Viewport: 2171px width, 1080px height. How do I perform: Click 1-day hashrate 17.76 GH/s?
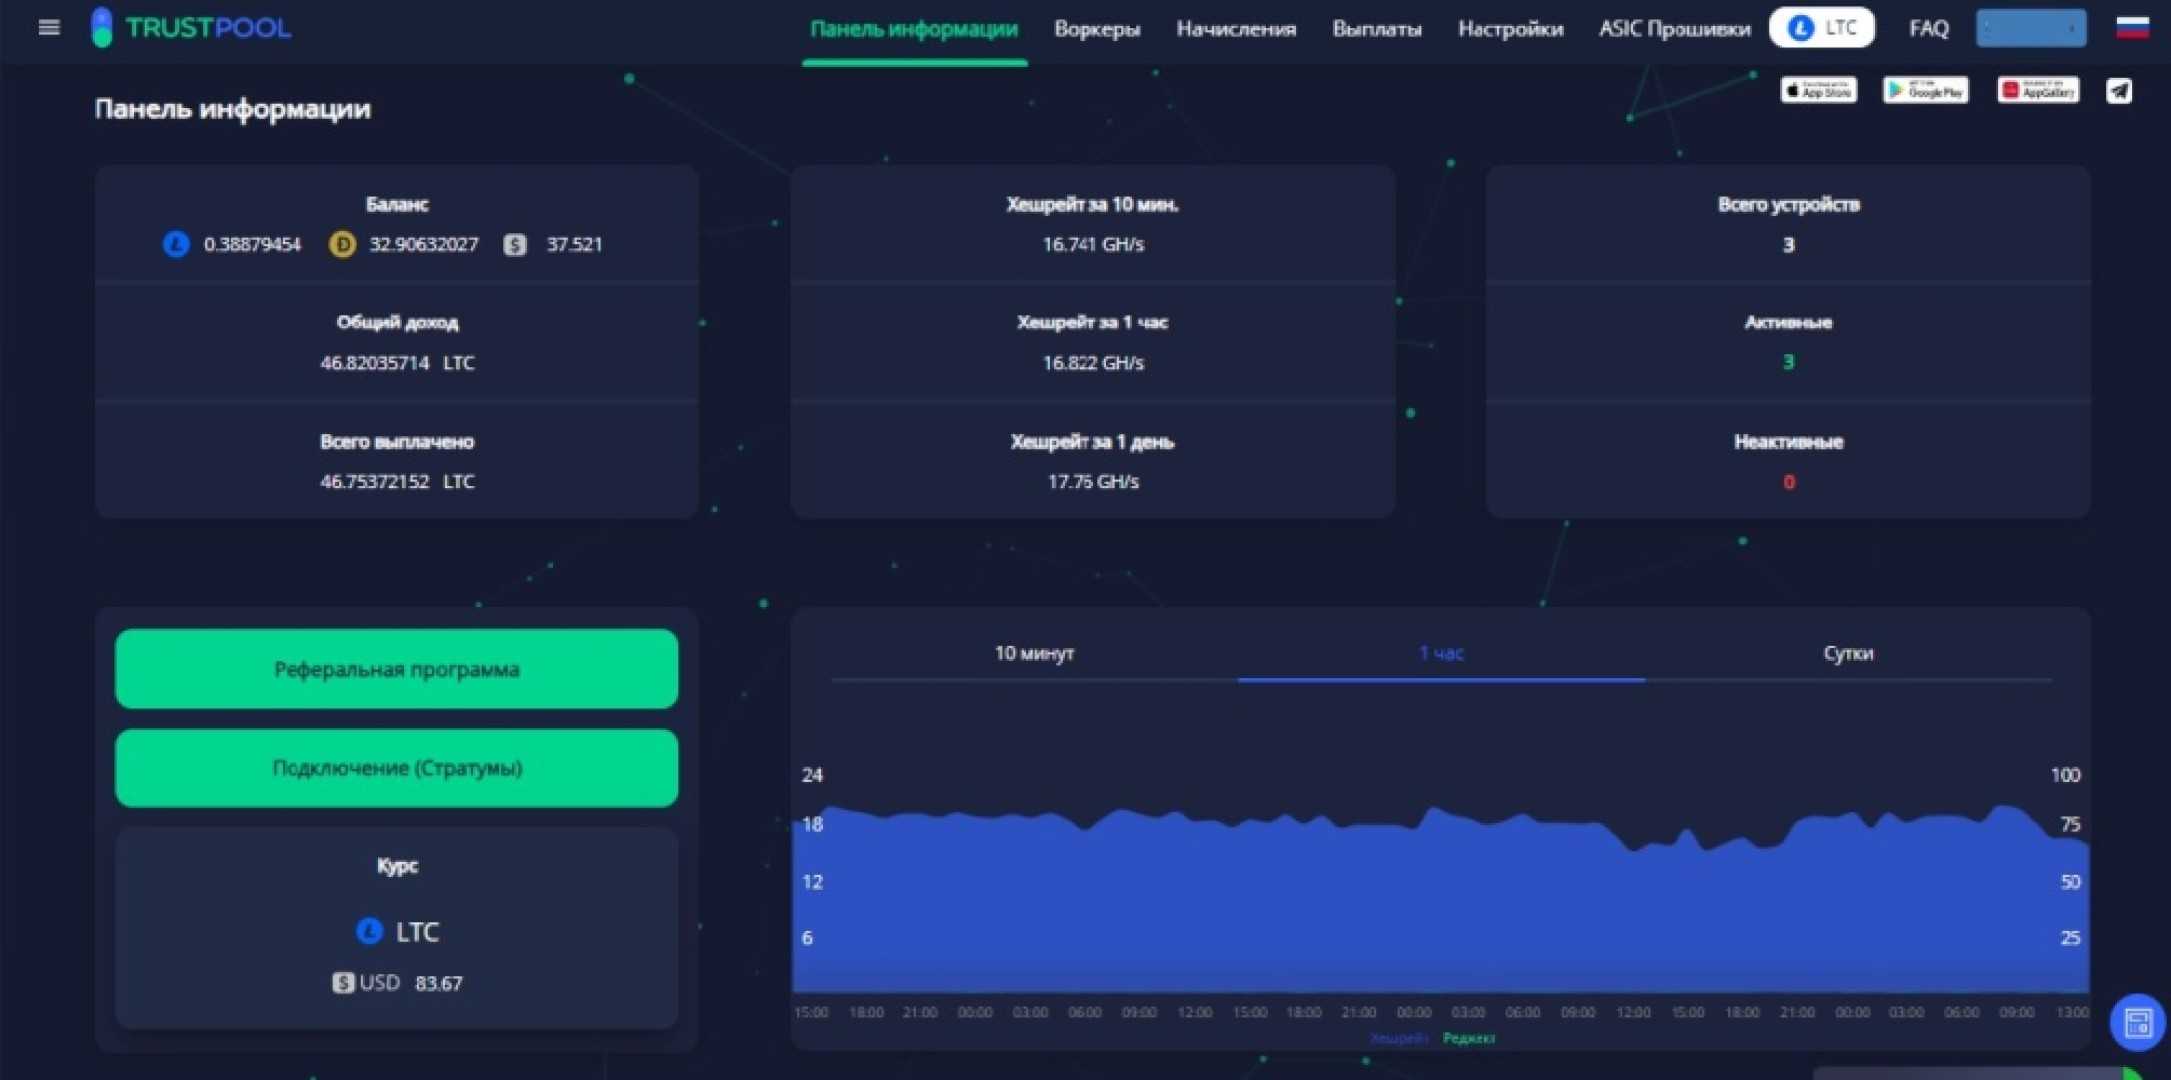coord(1093,481)
